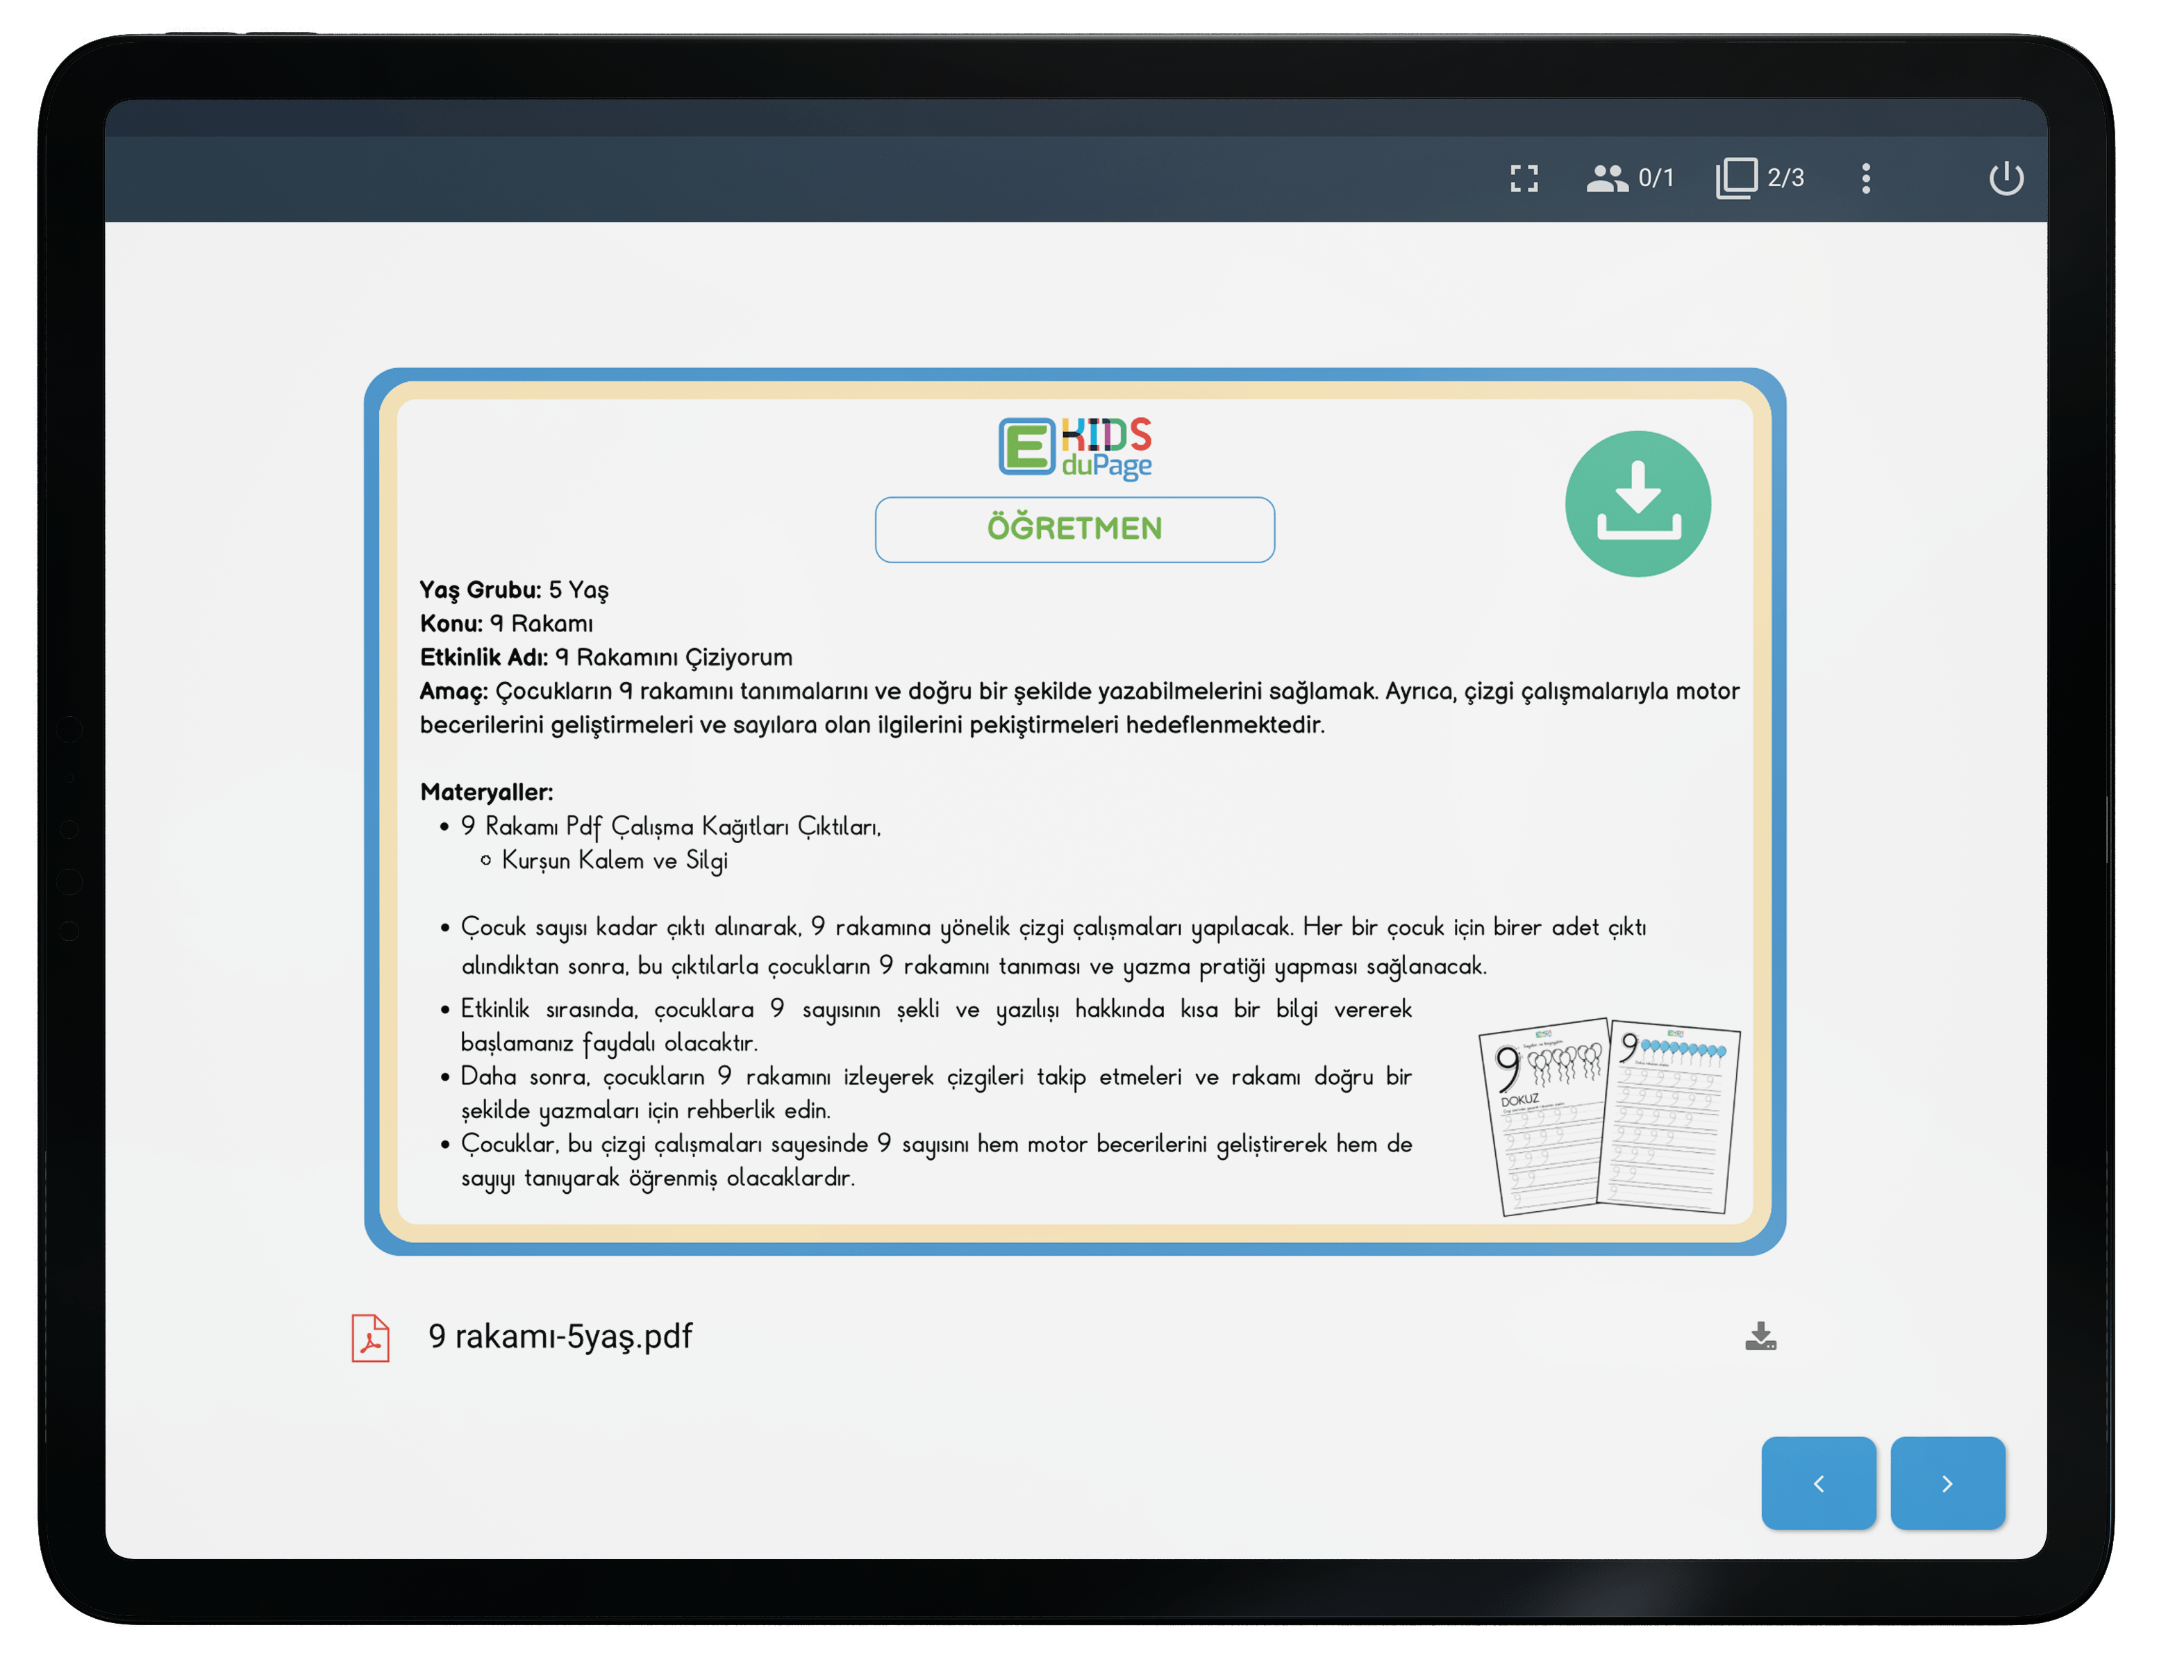Viewport: 2184px width, 1680px height.
Task: Click the 2/3 page counter
Action: pyautogui.click(x=1785, y=178)
